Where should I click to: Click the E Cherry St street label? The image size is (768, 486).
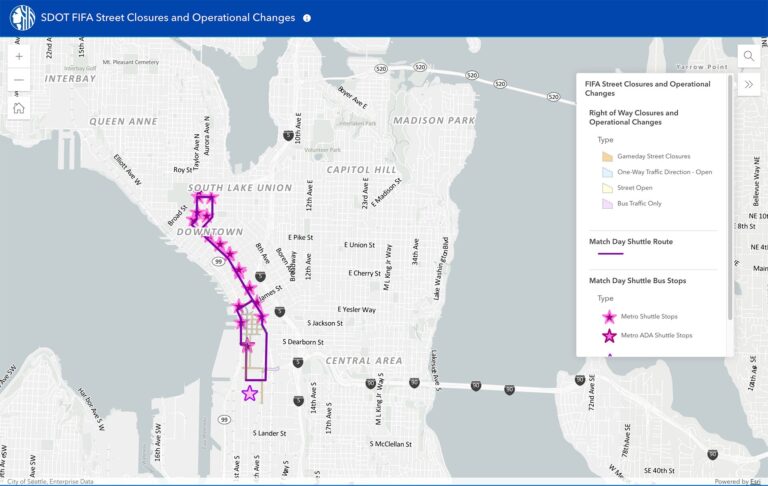click(x=364, y=273)
